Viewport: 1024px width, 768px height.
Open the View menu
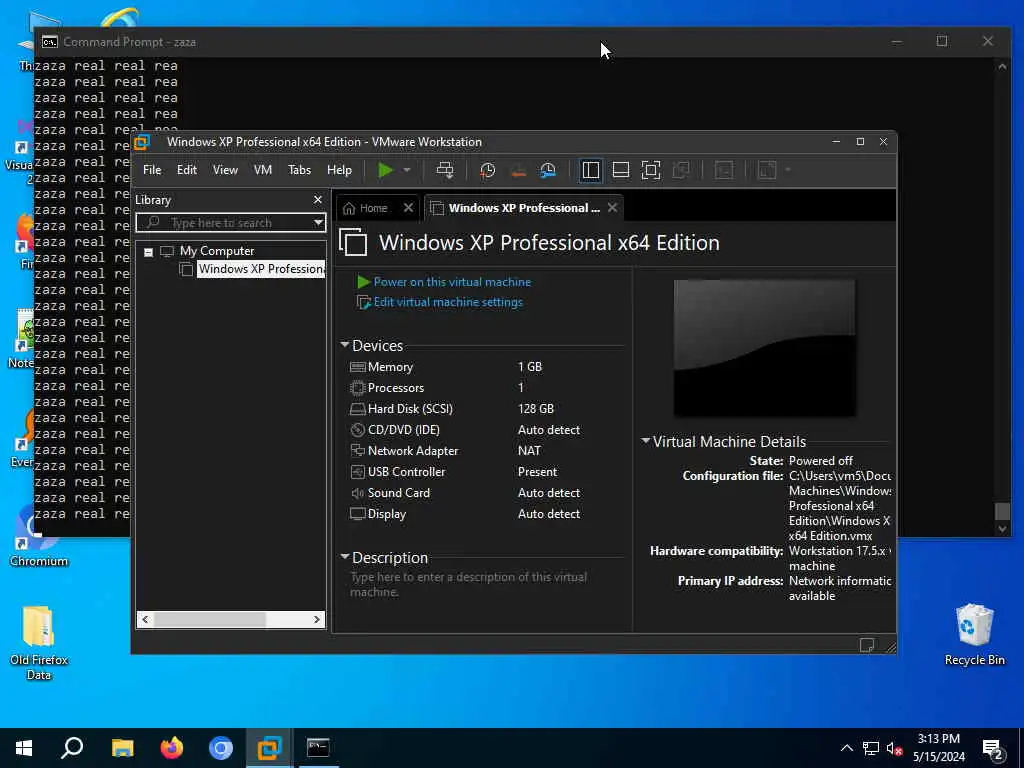coord(225,170)
